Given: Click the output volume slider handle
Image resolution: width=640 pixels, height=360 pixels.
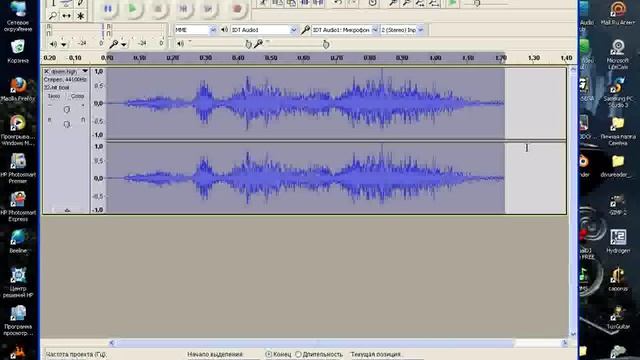Looking at the screenshot, I should pos(248,44).
